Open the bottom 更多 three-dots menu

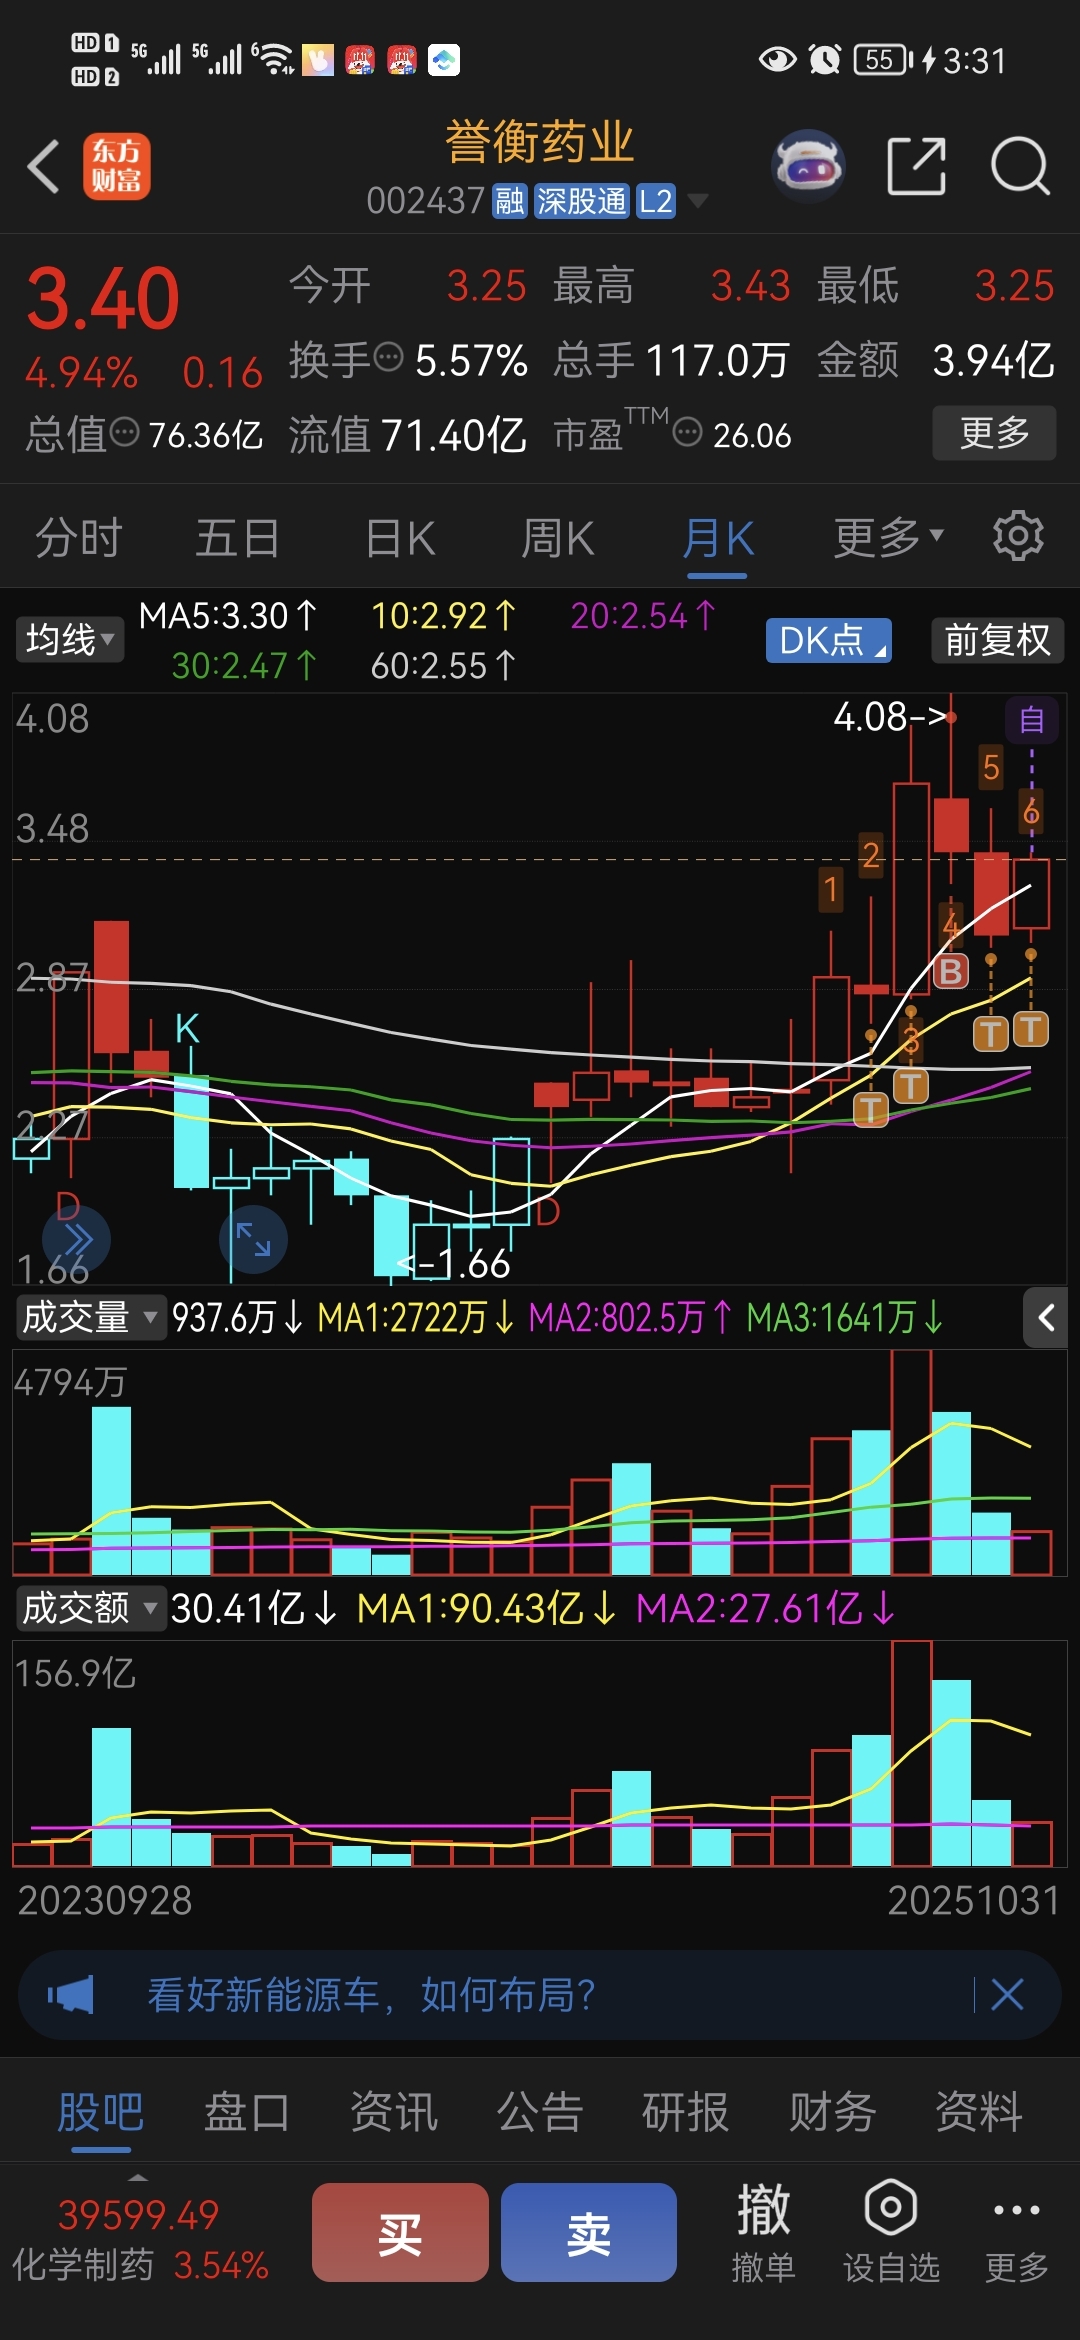pos(1017,2232)
